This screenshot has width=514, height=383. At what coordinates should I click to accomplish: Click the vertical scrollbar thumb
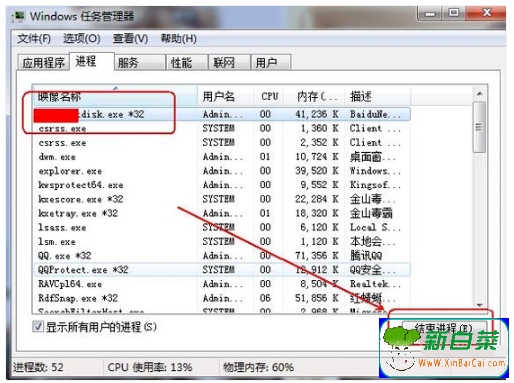(x=480, y=127)
